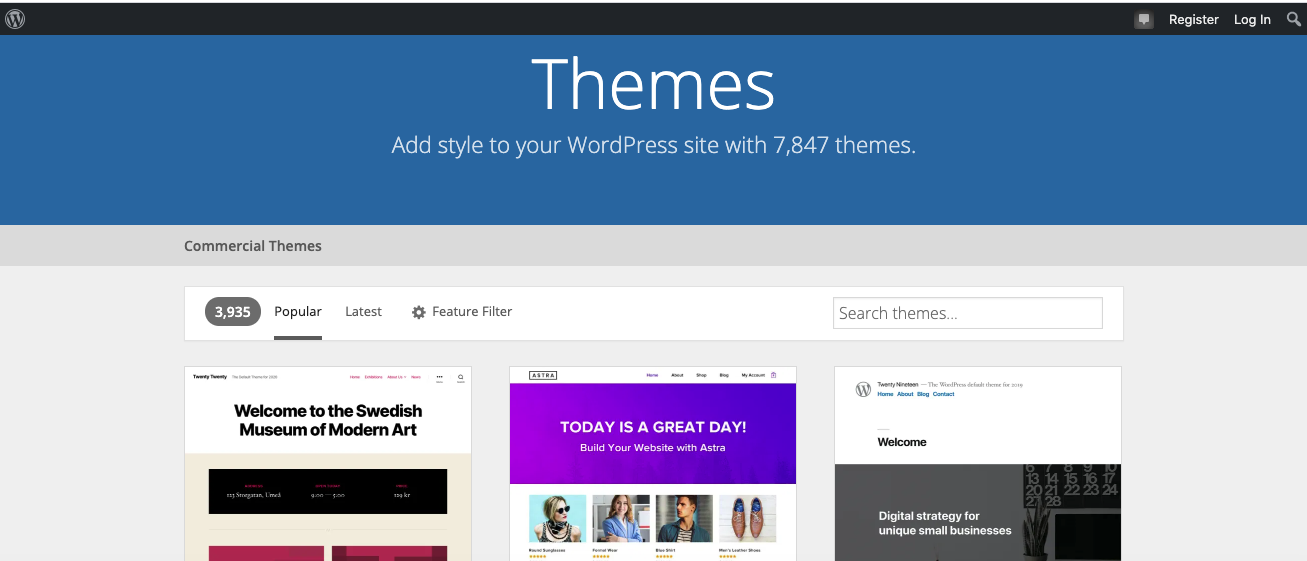Switch to the Popular tab
Image resolution: width=1307 pixels, height=561 pixels.
(x=298, y=312)
